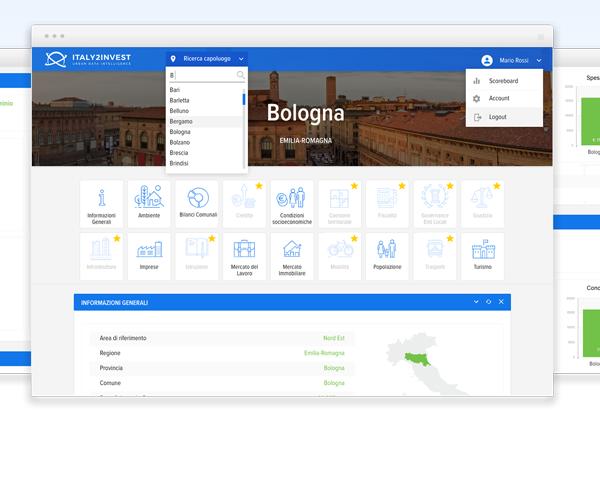Open the Informazioni Generali category tile

pos(101,203)
